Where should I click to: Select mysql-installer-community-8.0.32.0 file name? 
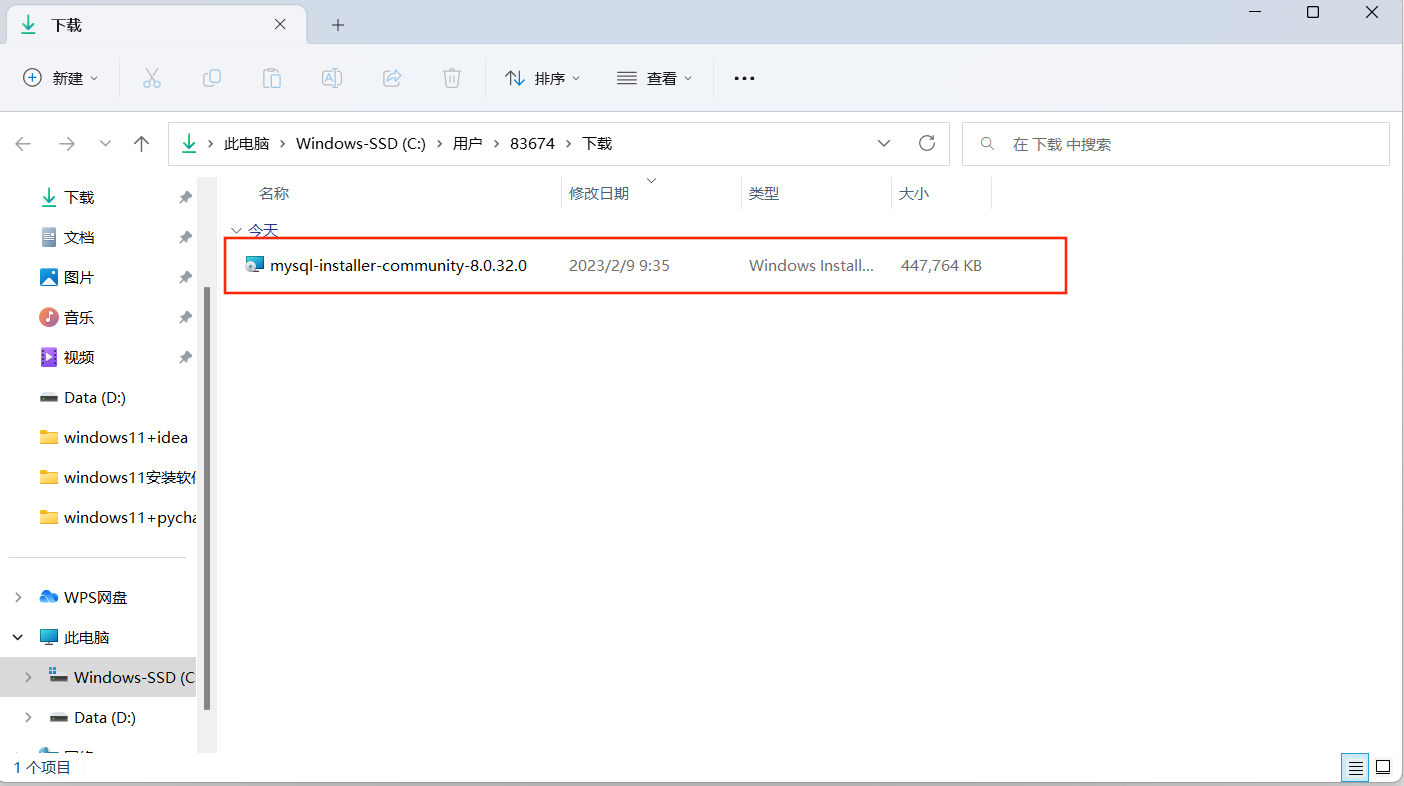pyautogui.click(x=398, y=266)
